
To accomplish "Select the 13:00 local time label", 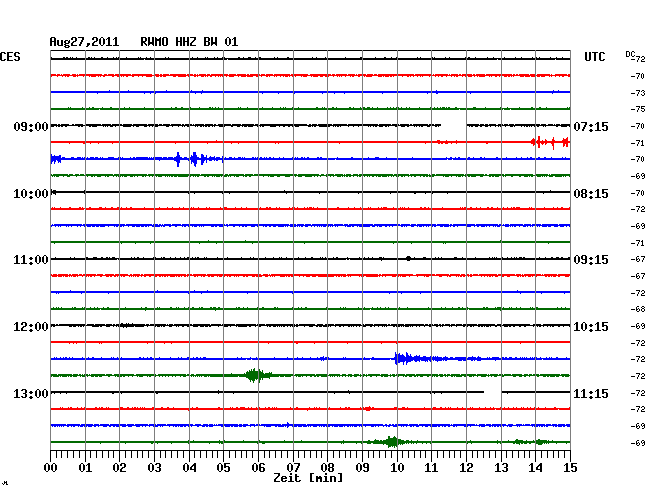I will (31, 393).
